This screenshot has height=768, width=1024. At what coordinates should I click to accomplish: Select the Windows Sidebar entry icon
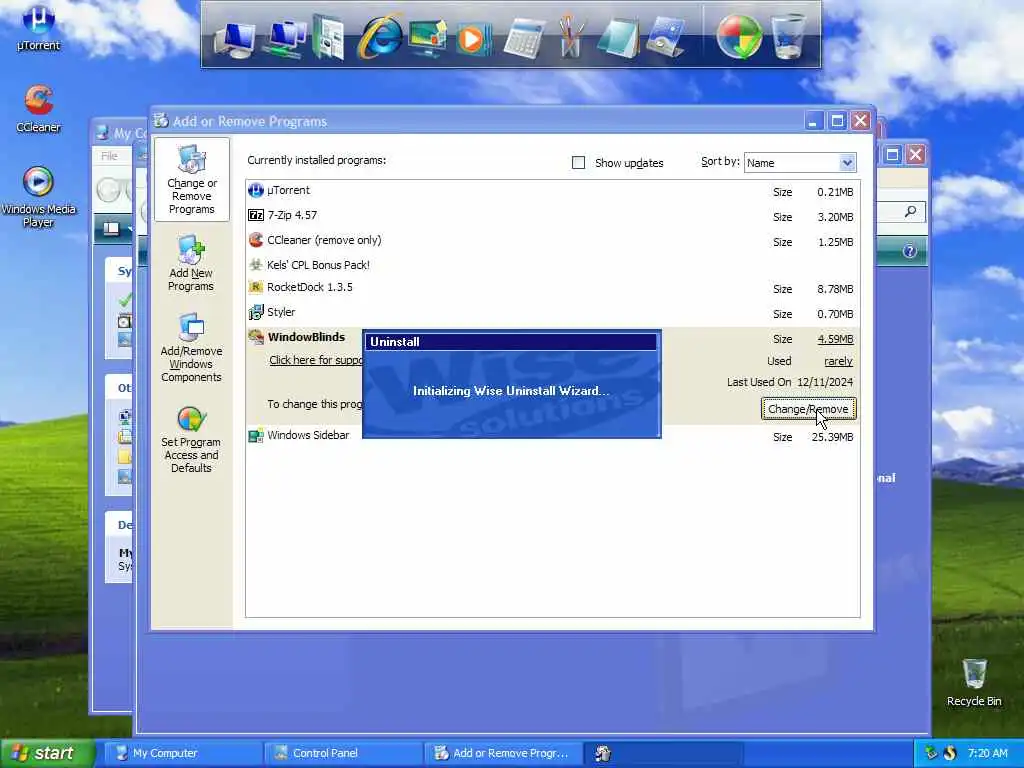[256, 436]
